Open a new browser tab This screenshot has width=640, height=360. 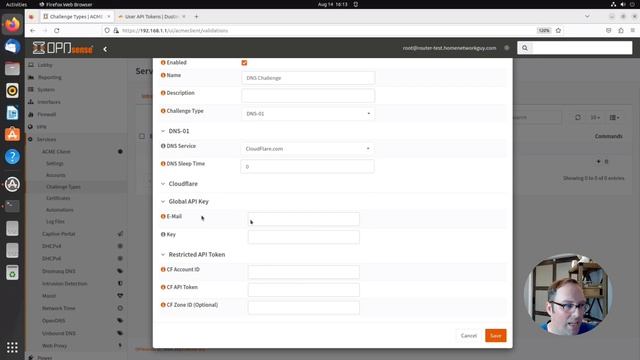click(196, 17)
